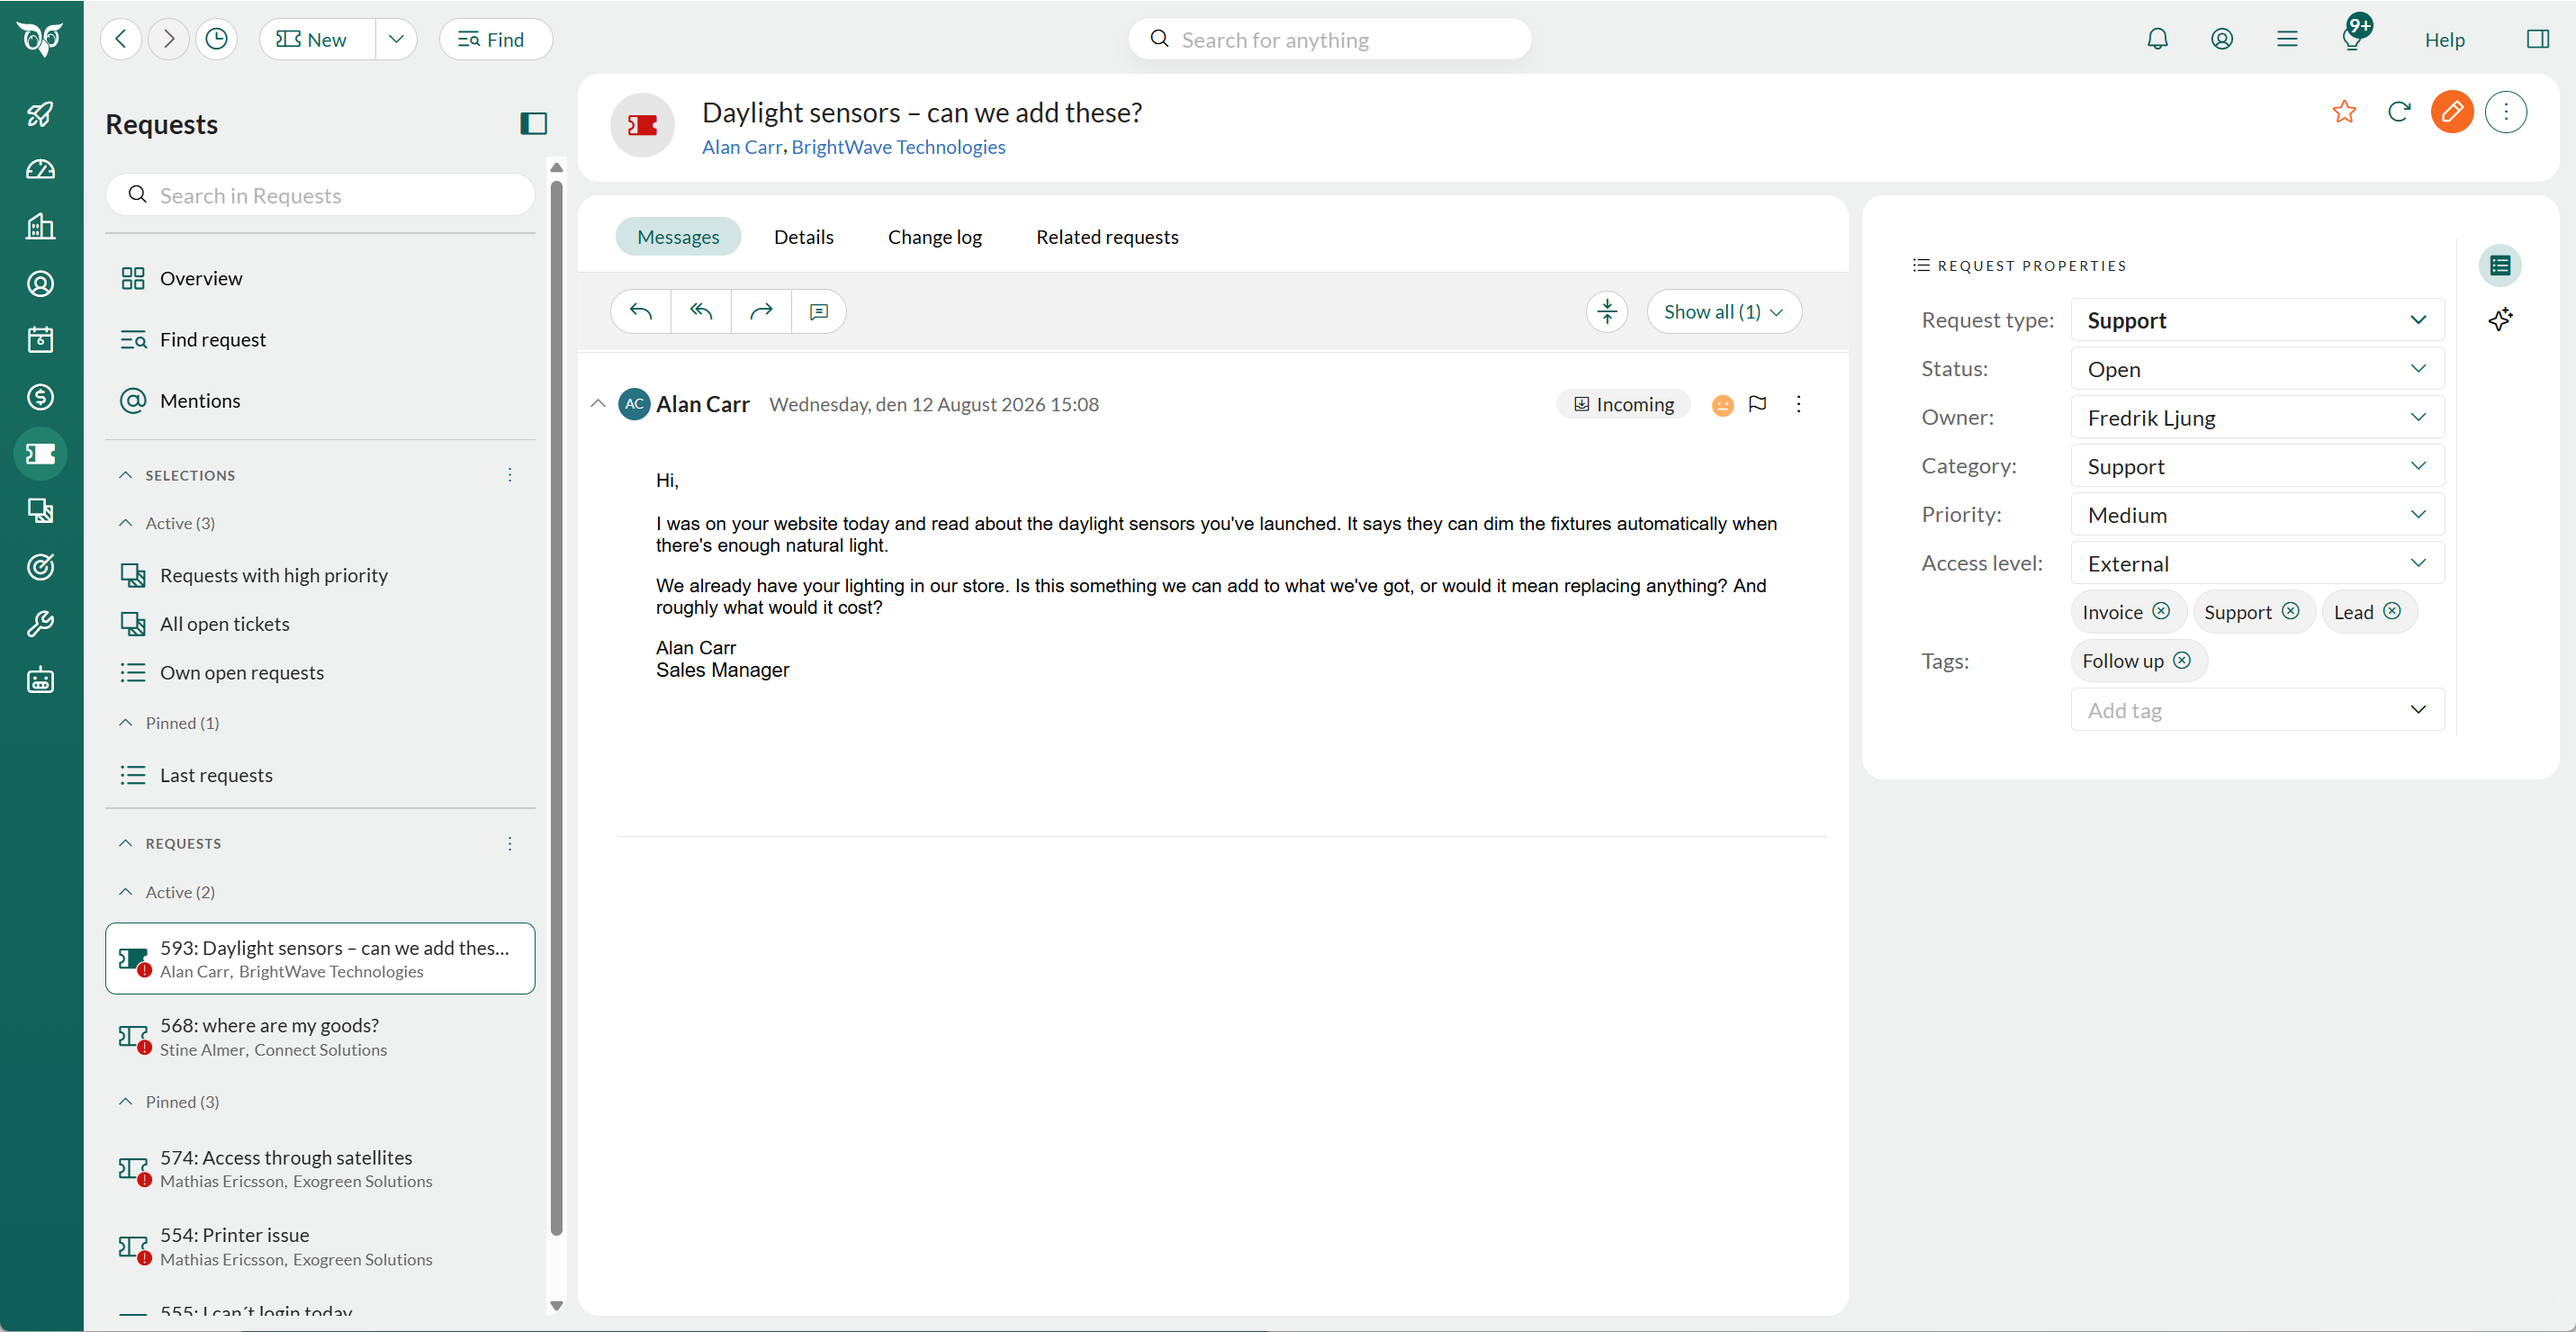Viewport: 2576px width, 1332px height.
Task: Mark request as favorite with star
Action: 2344,111
